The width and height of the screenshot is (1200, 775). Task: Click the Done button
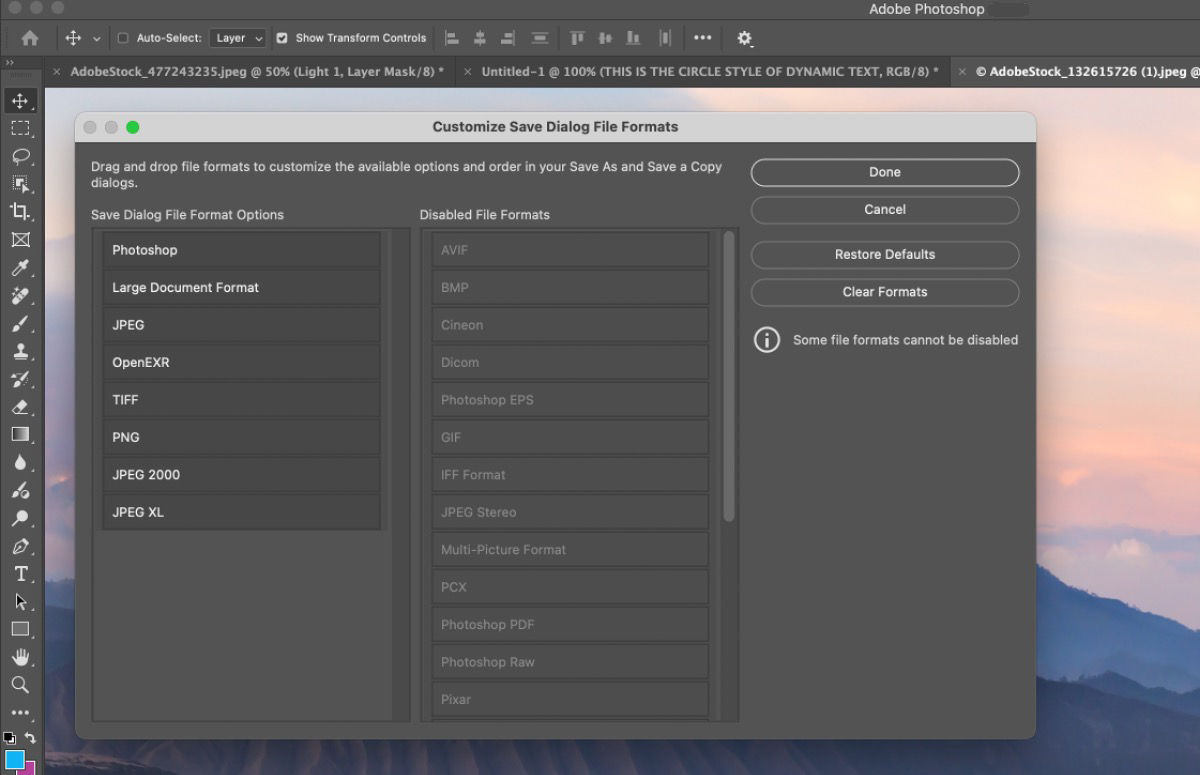(885, 172)
